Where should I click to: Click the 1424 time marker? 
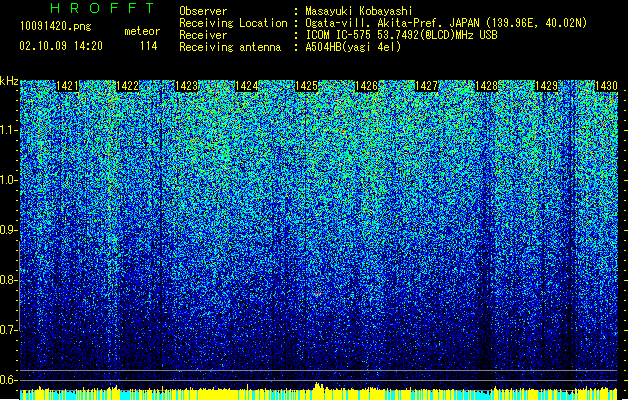click(x=246, y=86)
